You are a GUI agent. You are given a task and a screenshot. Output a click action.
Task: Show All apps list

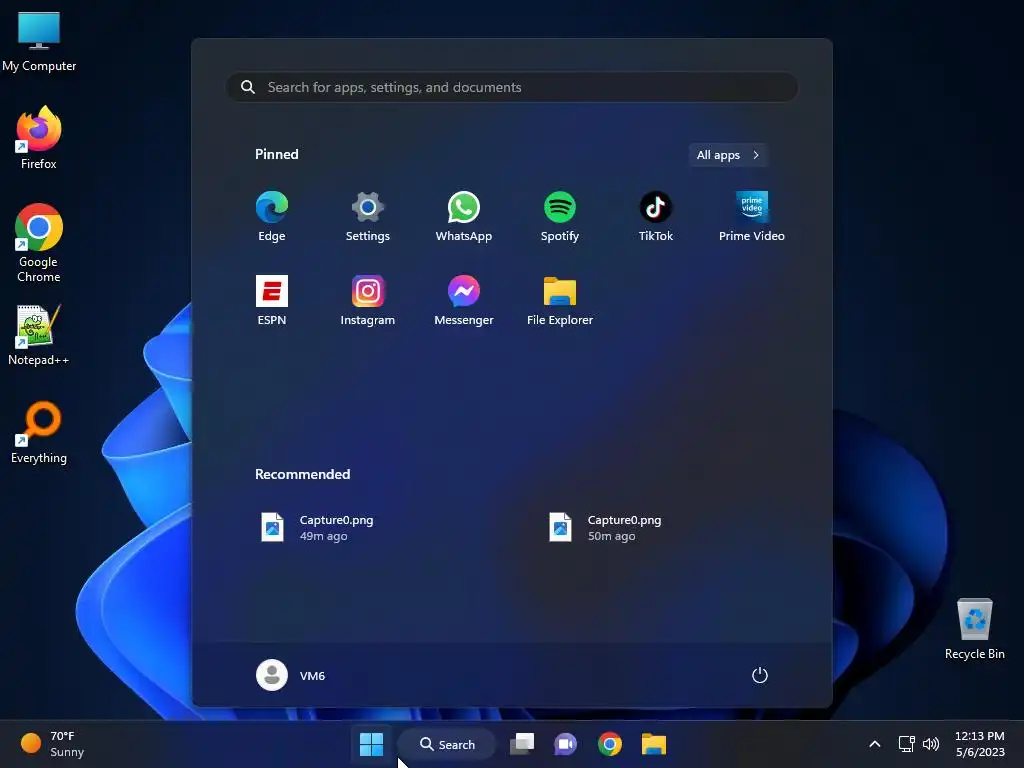coord(728,155)
